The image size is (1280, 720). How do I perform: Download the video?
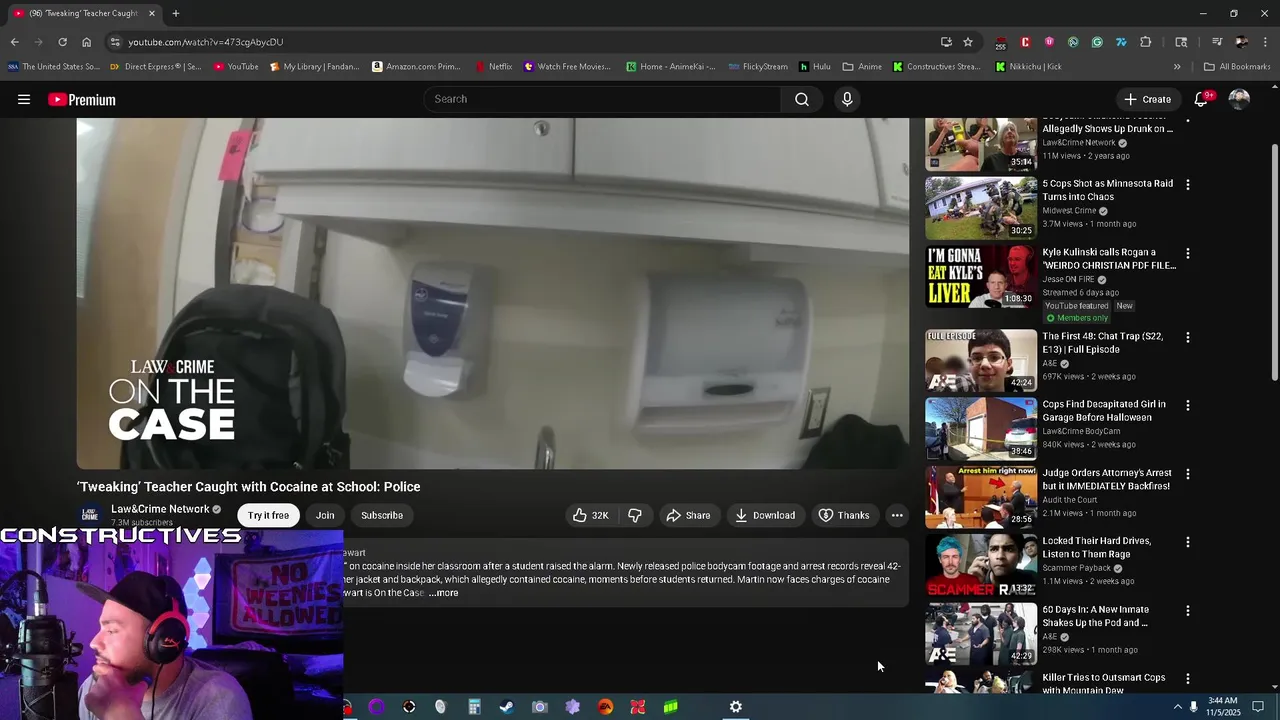765,515
